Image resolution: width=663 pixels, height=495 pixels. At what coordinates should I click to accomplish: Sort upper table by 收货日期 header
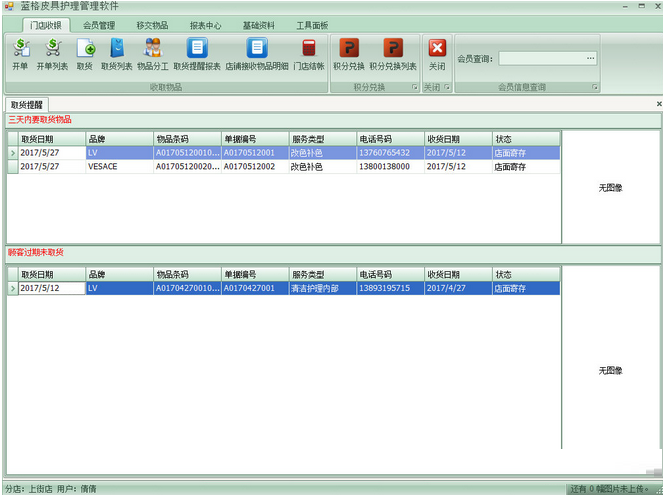click(458, 139)
